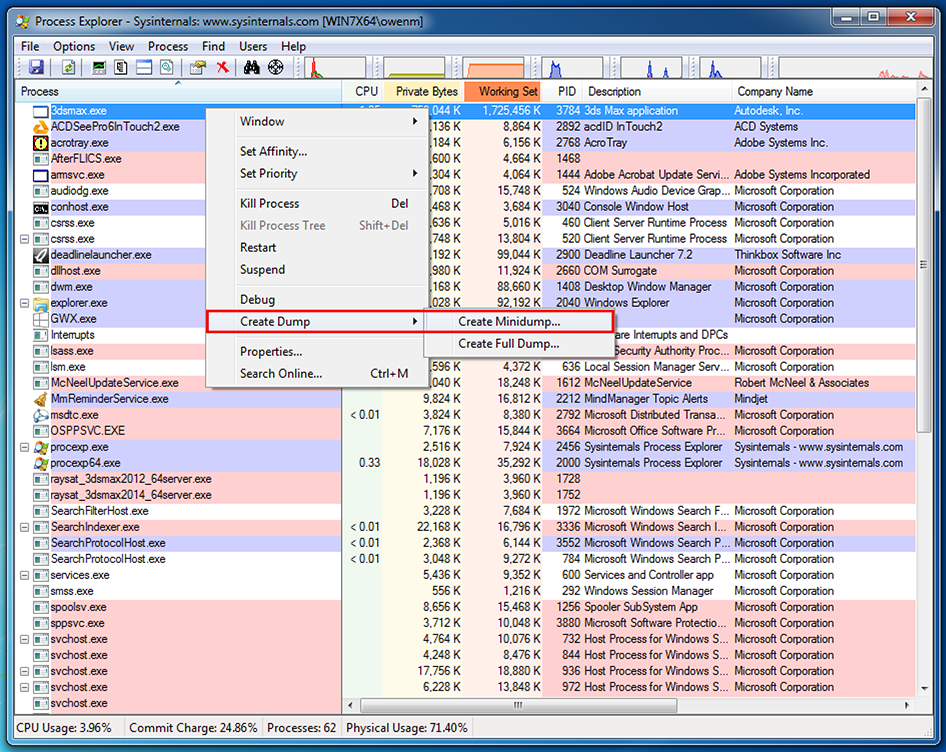Click the deadlinelauncher.exe icon
This screenshot has width=946, height=752.
point(40,255)
